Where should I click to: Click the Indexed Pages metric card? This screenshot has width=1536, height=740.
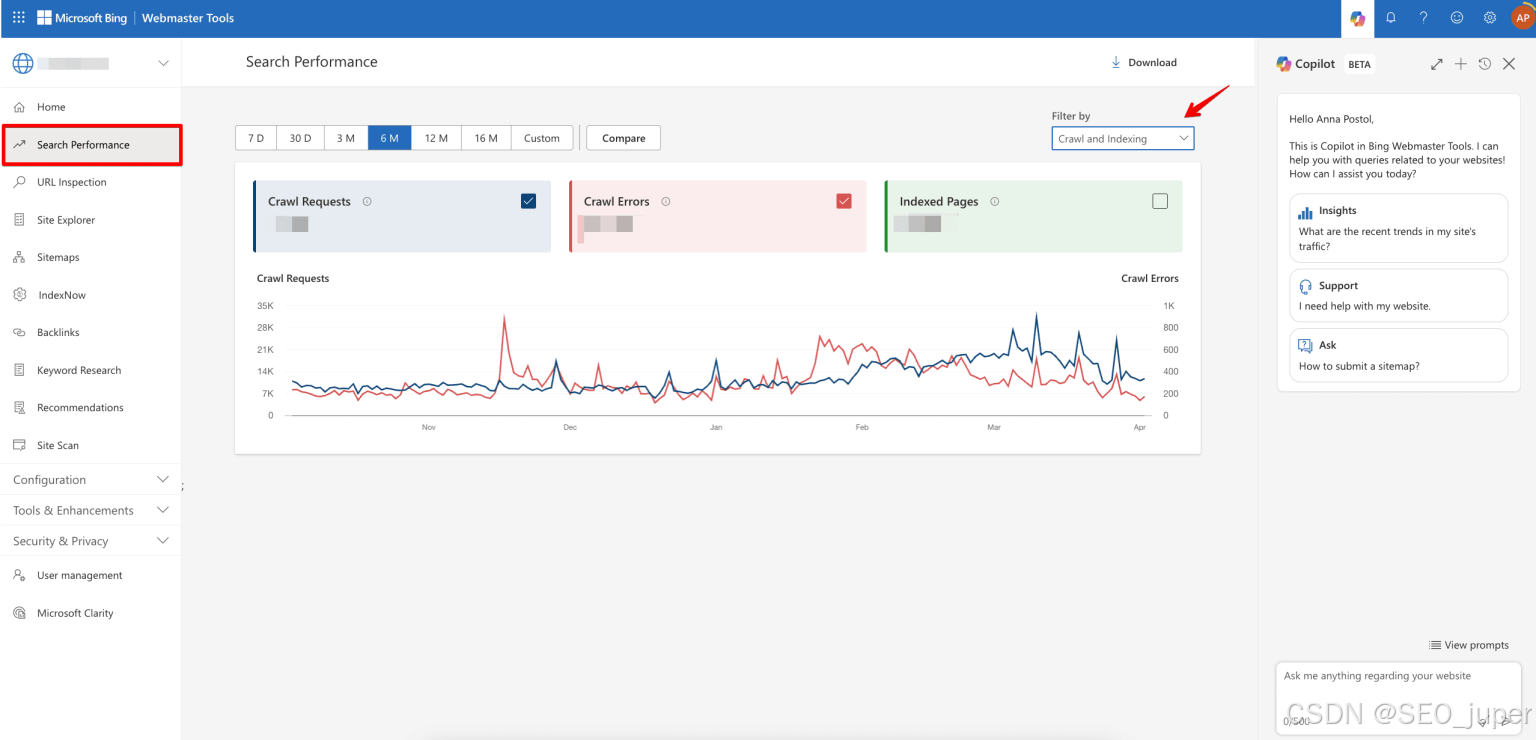coord(1034,216)
